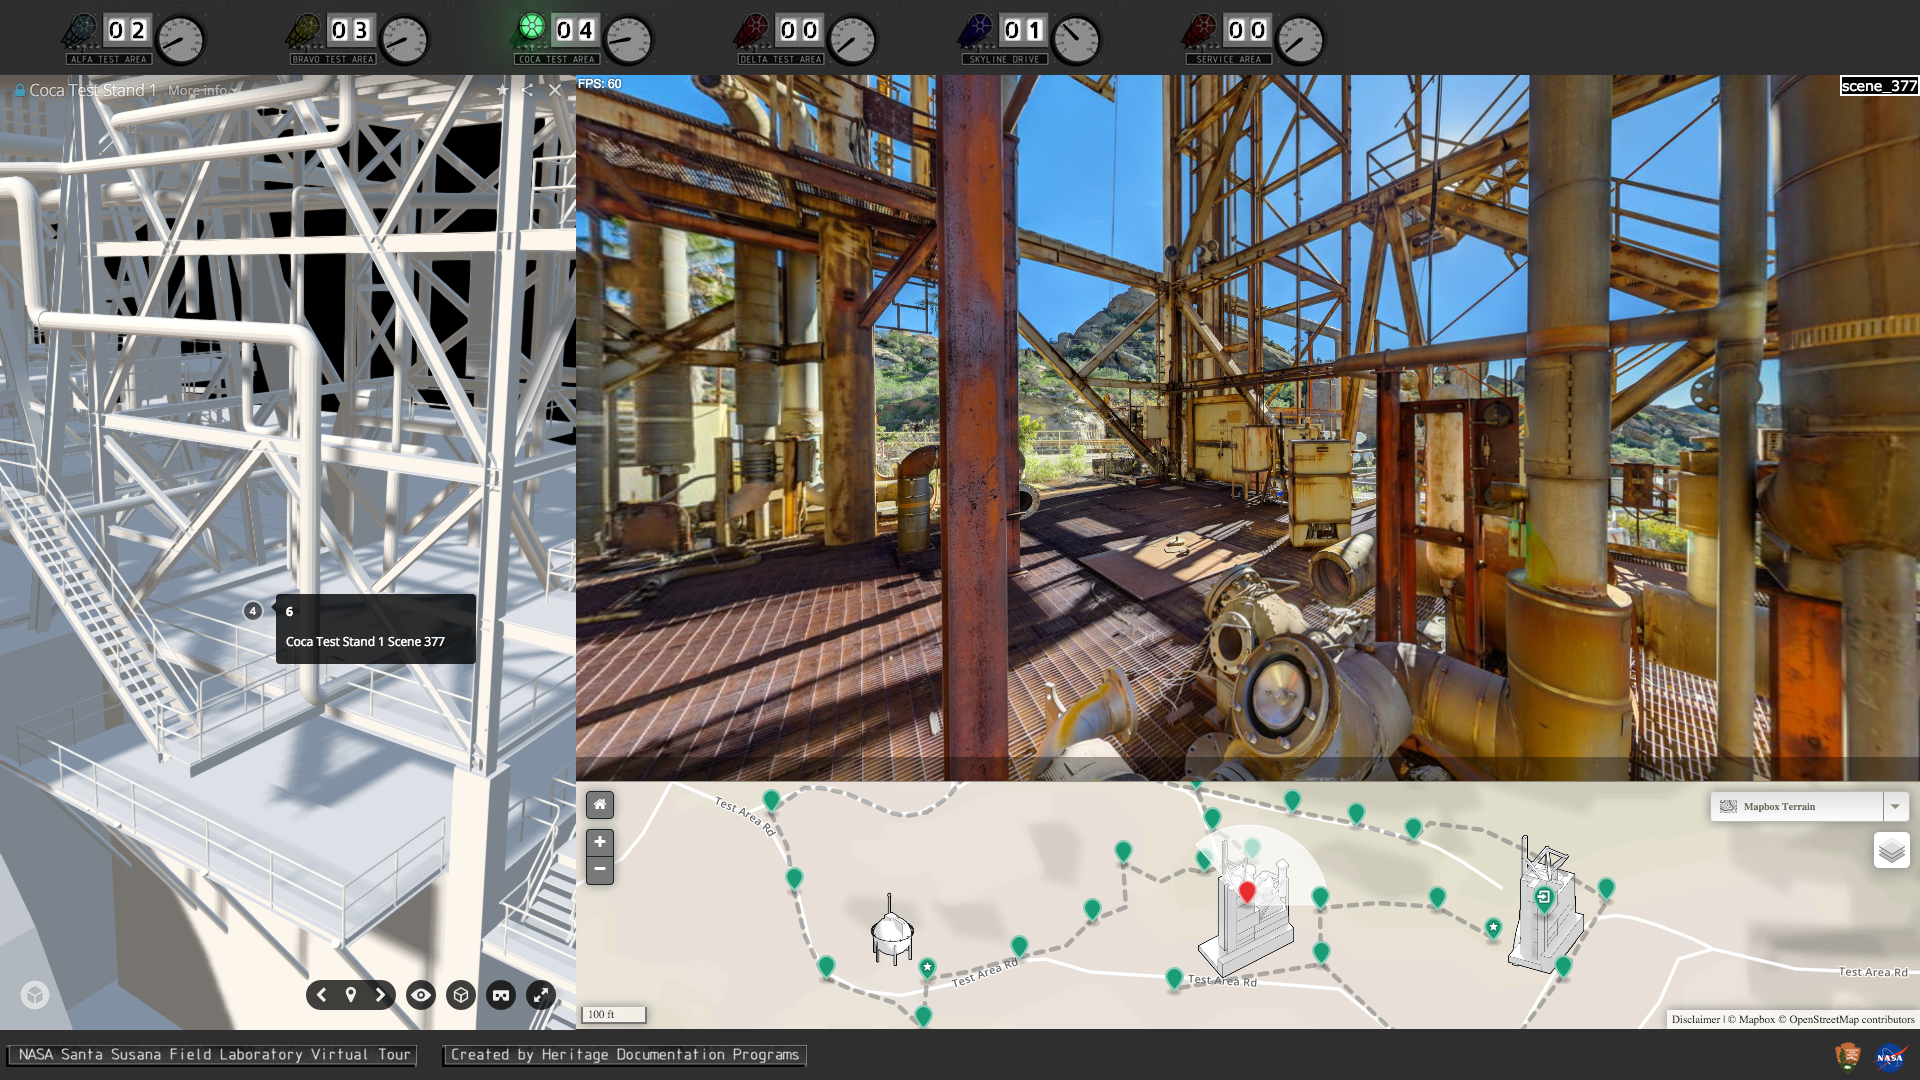This screenshot has width=1920, height=1080.
Task: Enter fullscreen in the 3D viewer
Action: [x=541, y=995]
